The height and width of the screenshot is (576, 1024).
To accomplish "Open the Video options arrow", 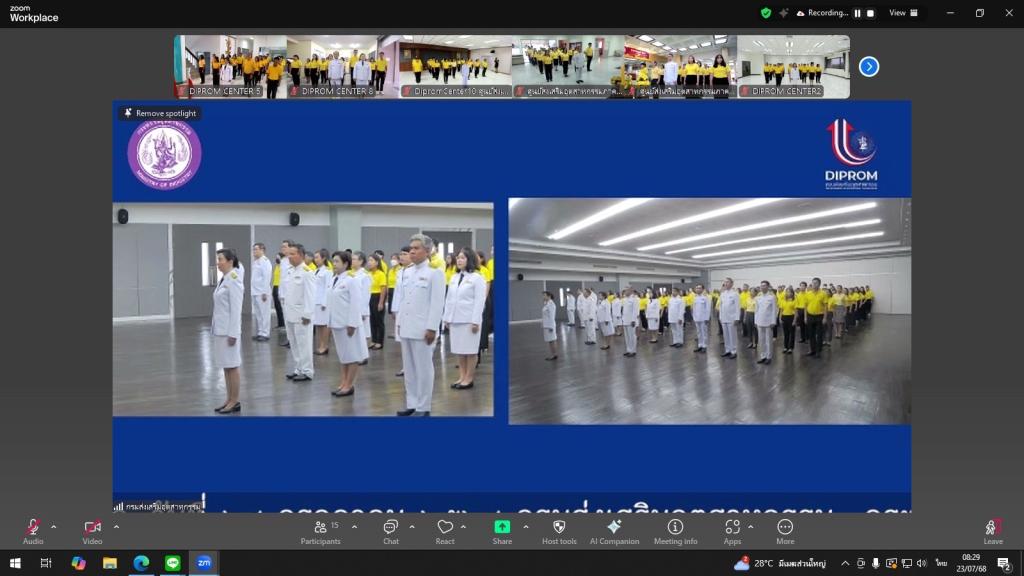I will coord(116,526).
